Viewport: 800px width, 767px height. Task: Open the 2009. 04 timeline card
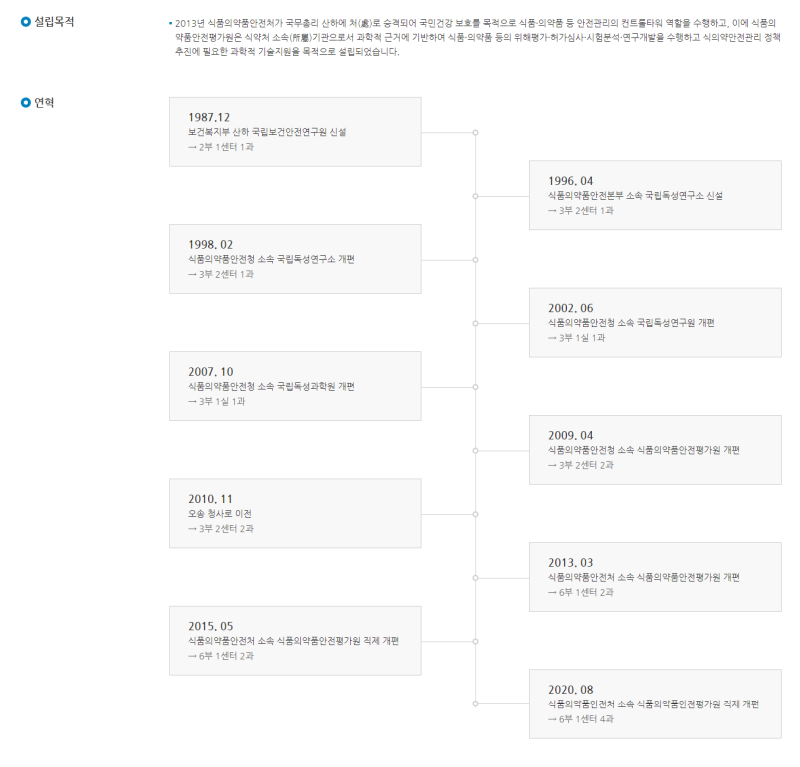click(x=655, y=450)
